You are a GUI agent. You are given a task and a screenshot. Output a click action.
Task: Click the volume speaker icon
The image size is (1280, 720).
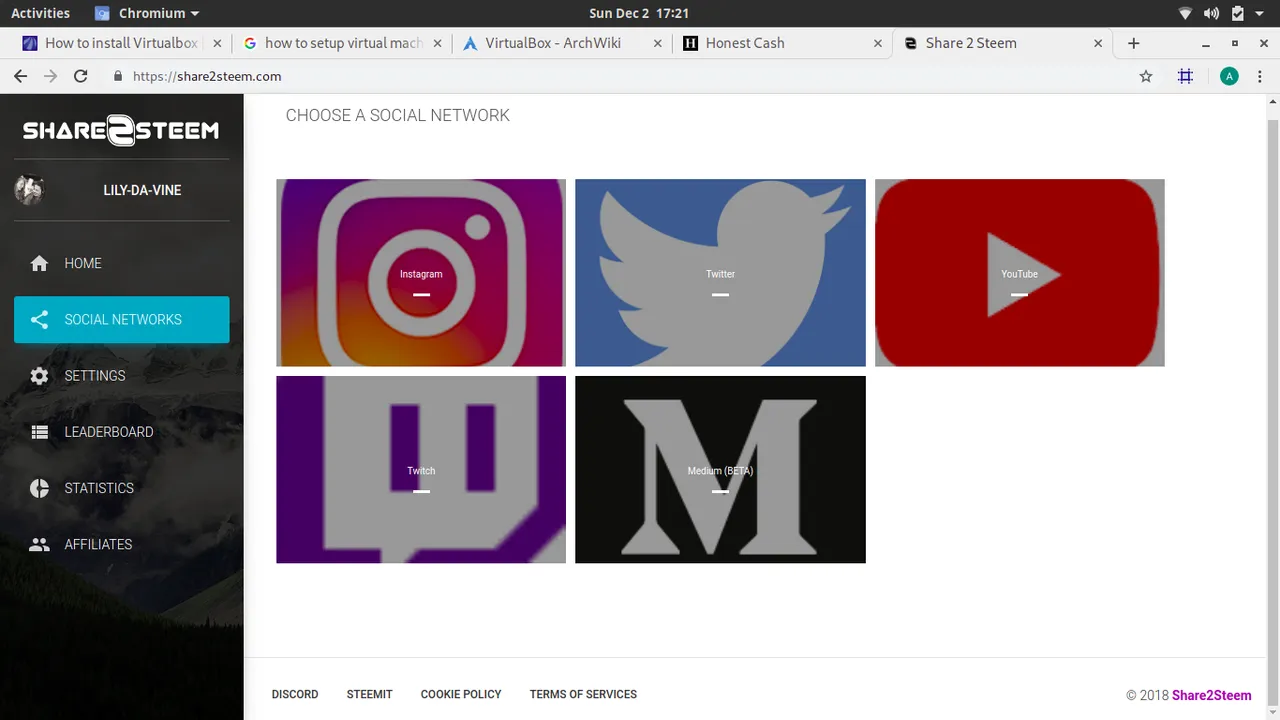[x=1211, y=13]
